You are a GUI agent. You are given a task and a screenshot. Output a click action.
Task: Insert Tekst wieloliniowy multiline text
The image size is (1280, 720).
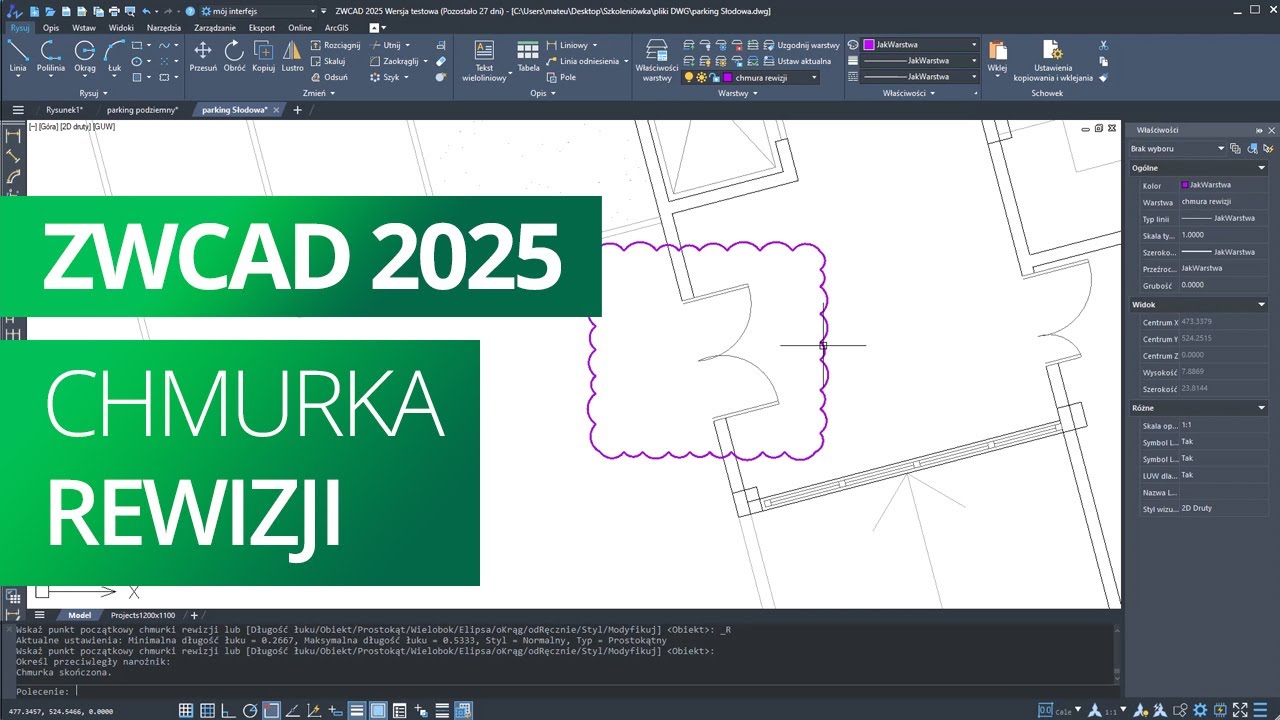pos(484,61)
